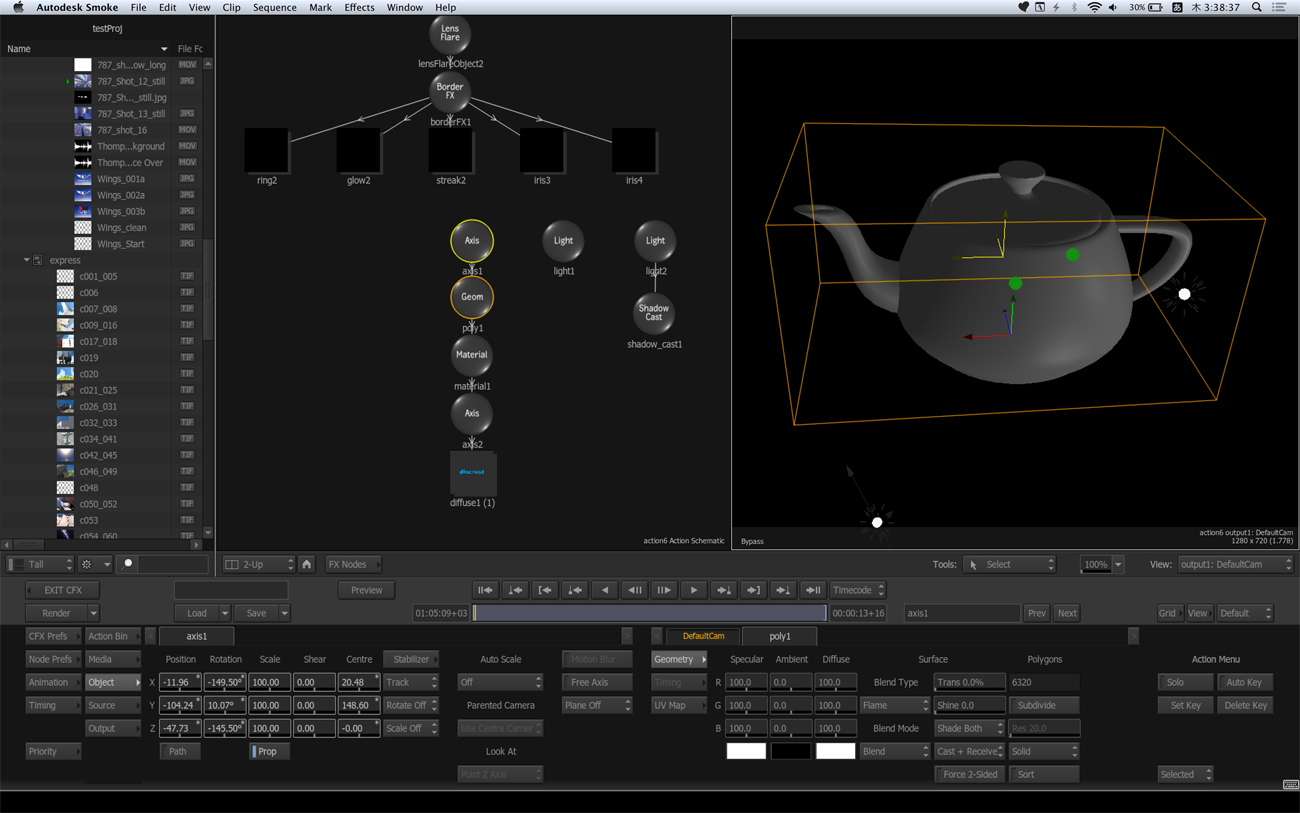
Task: Toggle the Subdivide button
Action: (1044, 705)
